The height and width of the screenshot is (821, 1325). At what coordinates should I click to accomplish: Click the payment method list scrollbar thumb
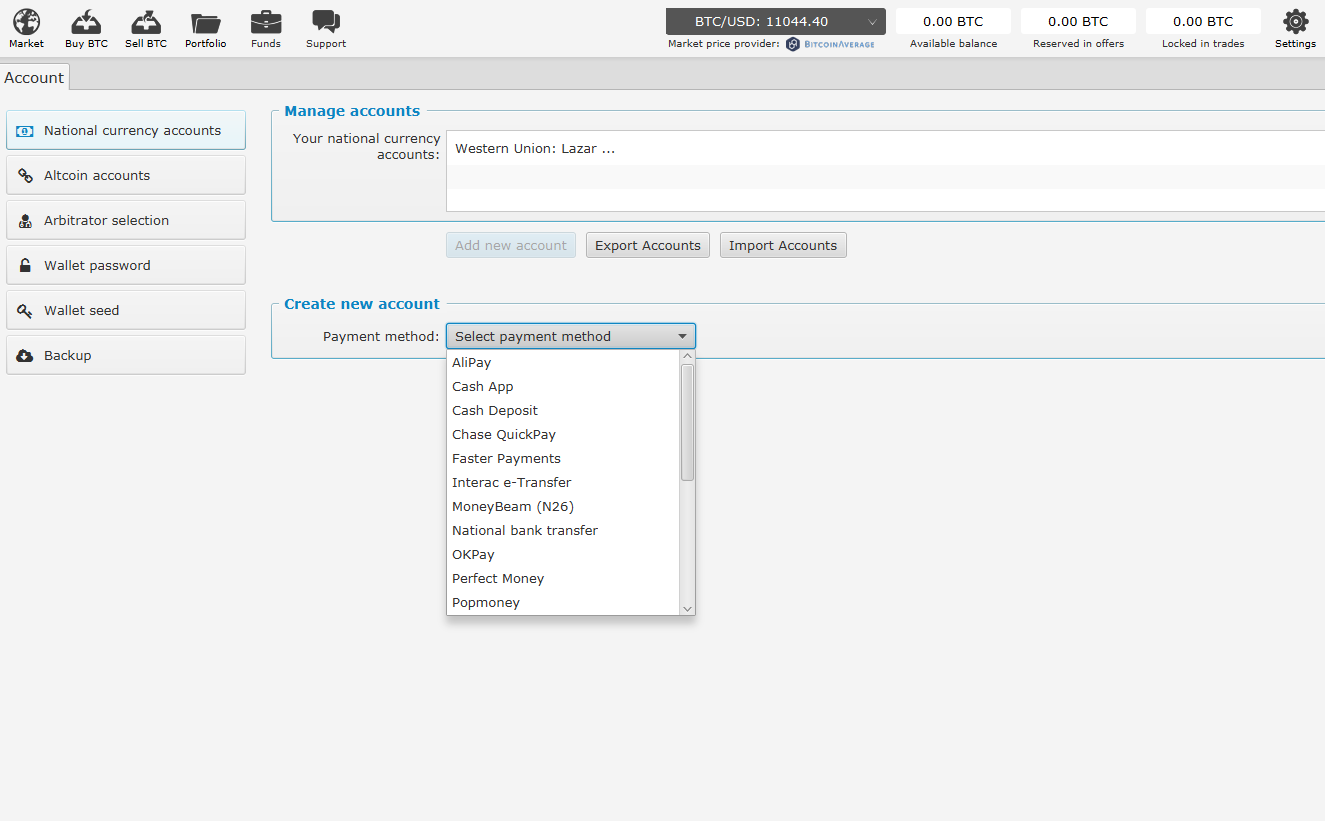(687, 423)
